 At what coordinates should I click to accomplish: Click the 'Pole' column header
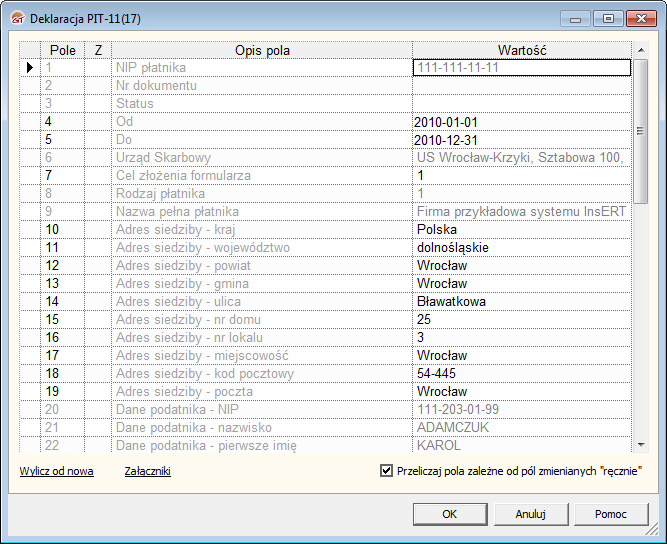click(62, 50)
